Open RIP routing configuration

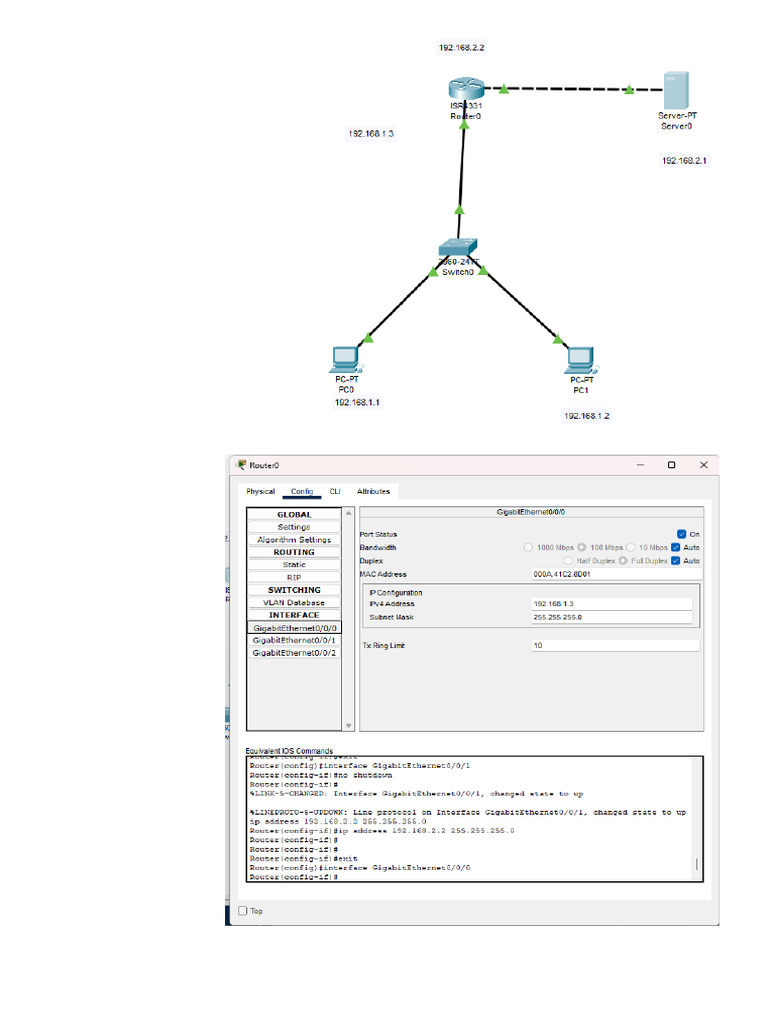tap(294, 577)
